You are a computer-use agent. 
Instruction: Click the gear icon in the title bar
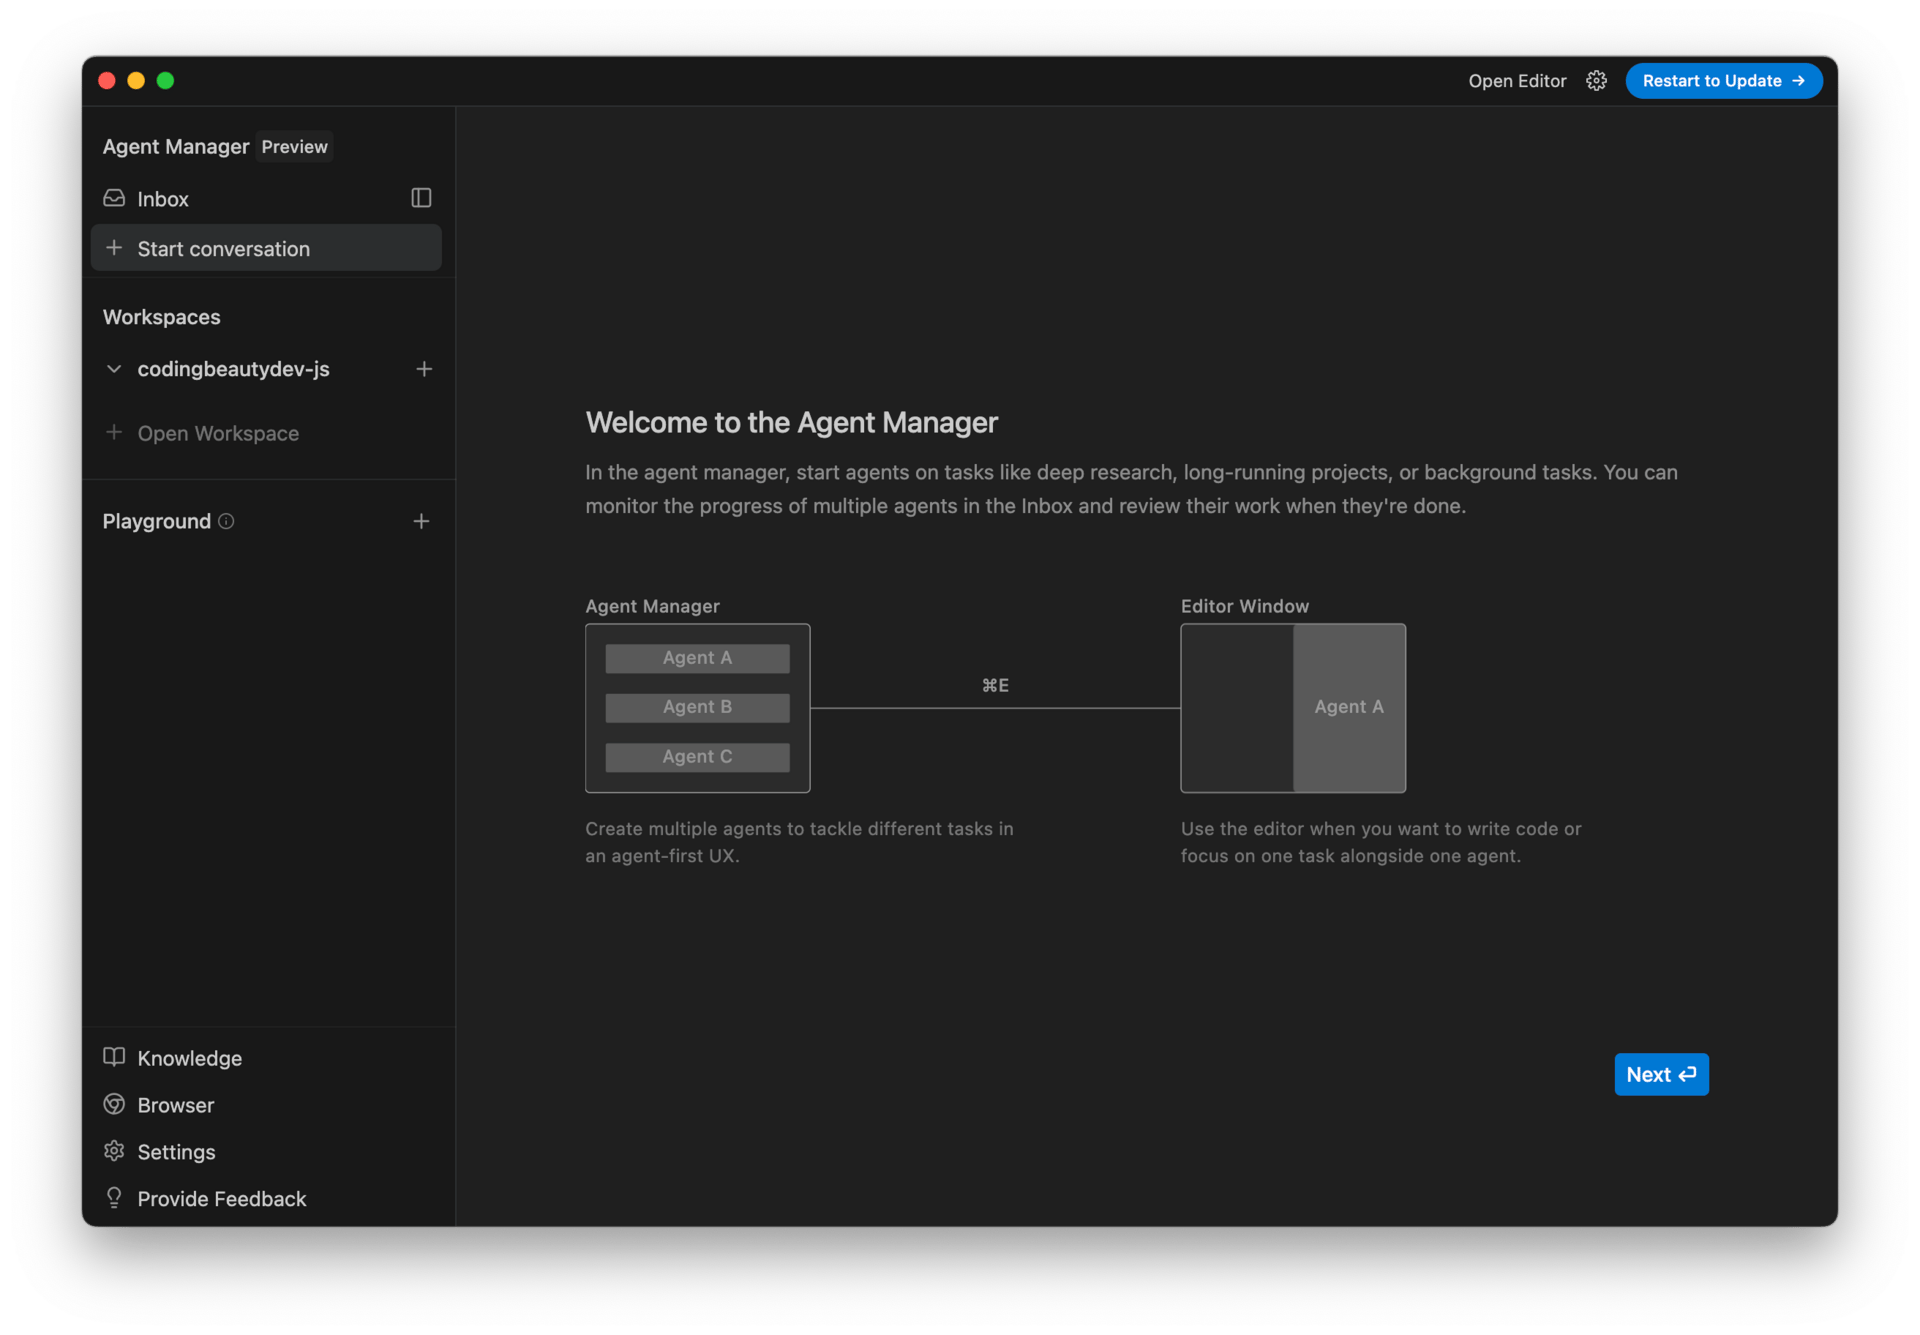(1596, 81)
